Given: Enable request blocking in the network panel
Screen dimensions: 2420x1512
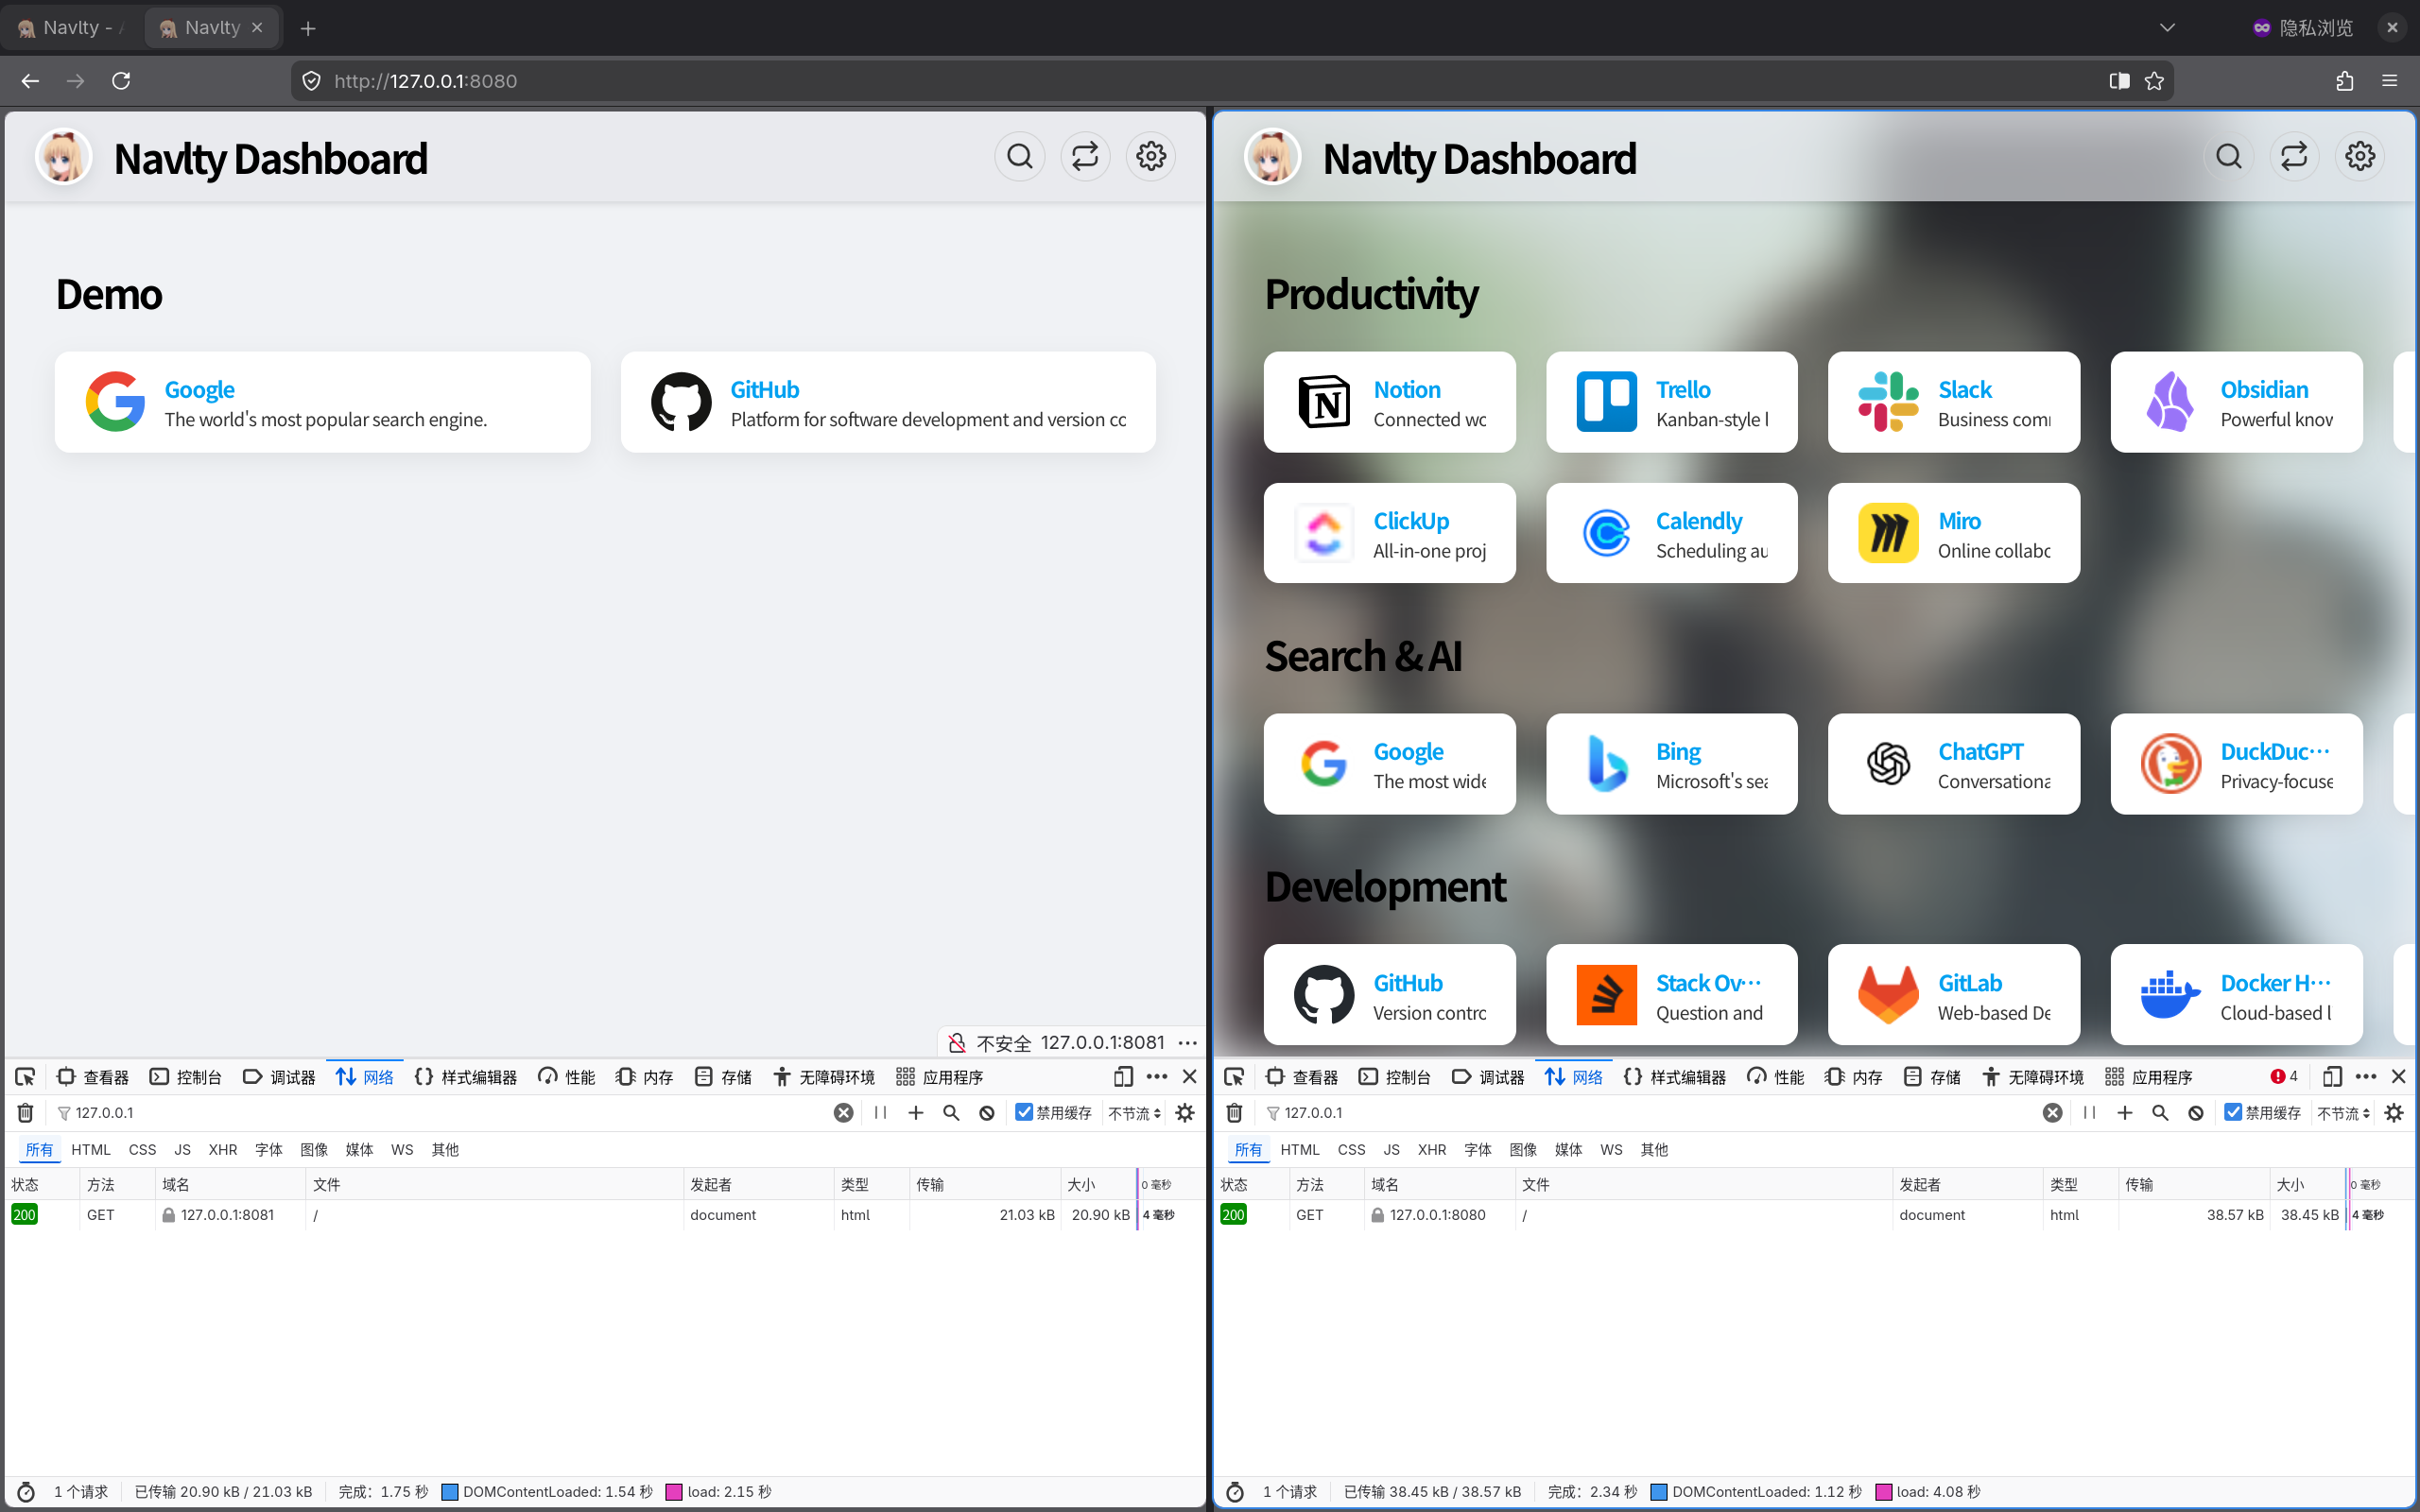Looking at the screenshot, I should [x=987, y=1112].
